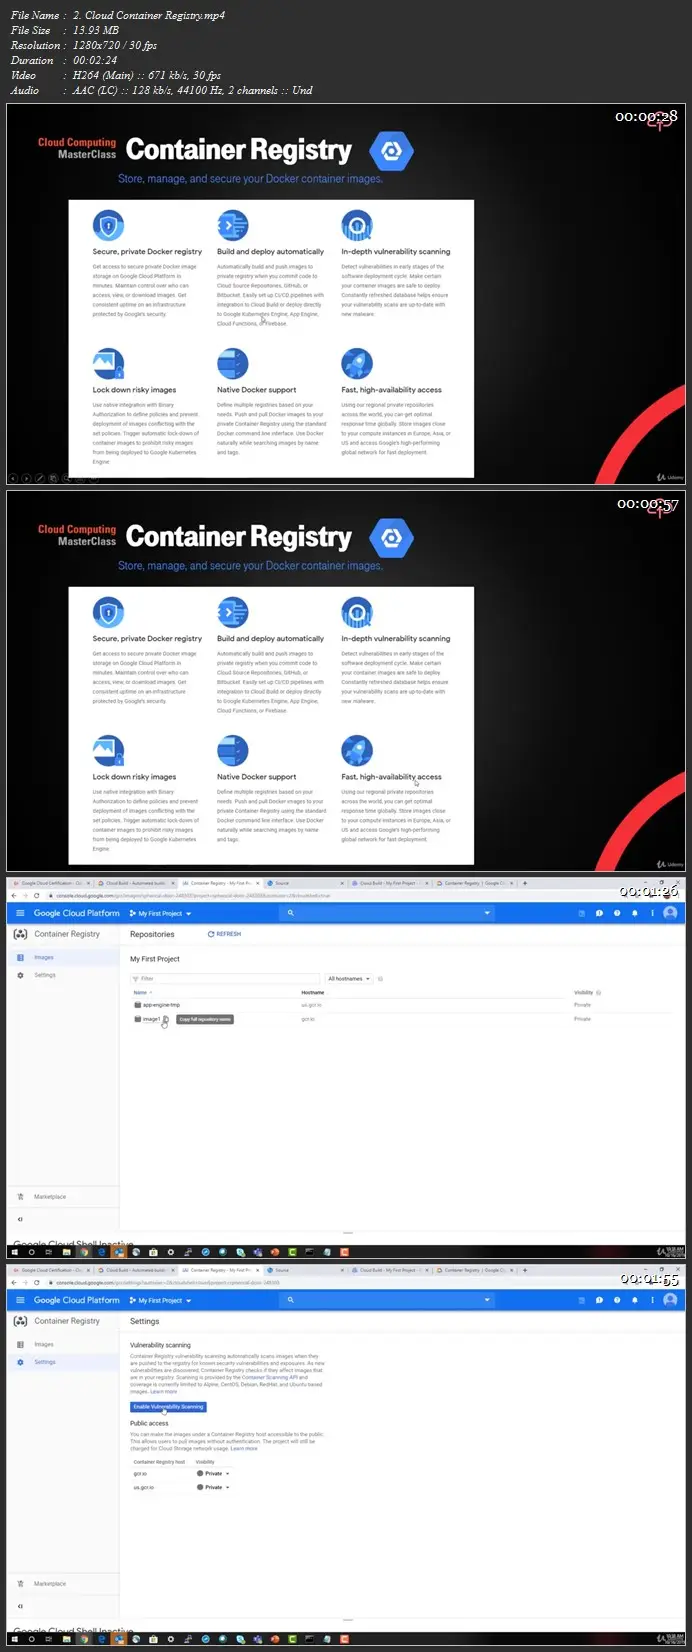Click notifications bell in Repositories frame
This screenshot has width=692, height=1652.
634,913
